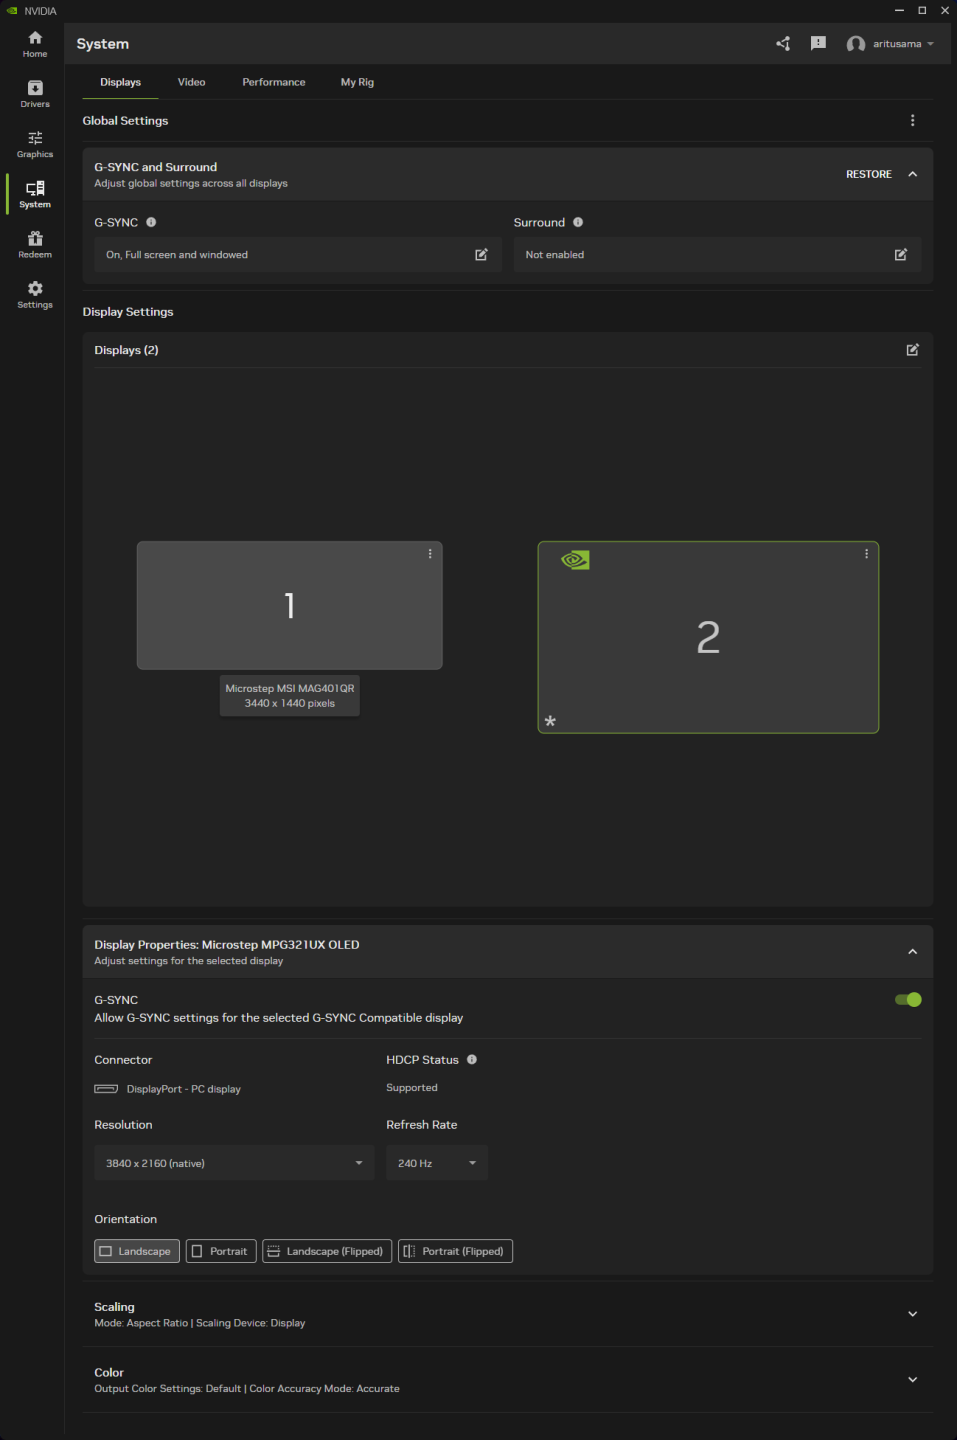Click the DisplayPort connector icon
The height and width of the screenshot is (1440, 957).
[x=106, y=1089]
